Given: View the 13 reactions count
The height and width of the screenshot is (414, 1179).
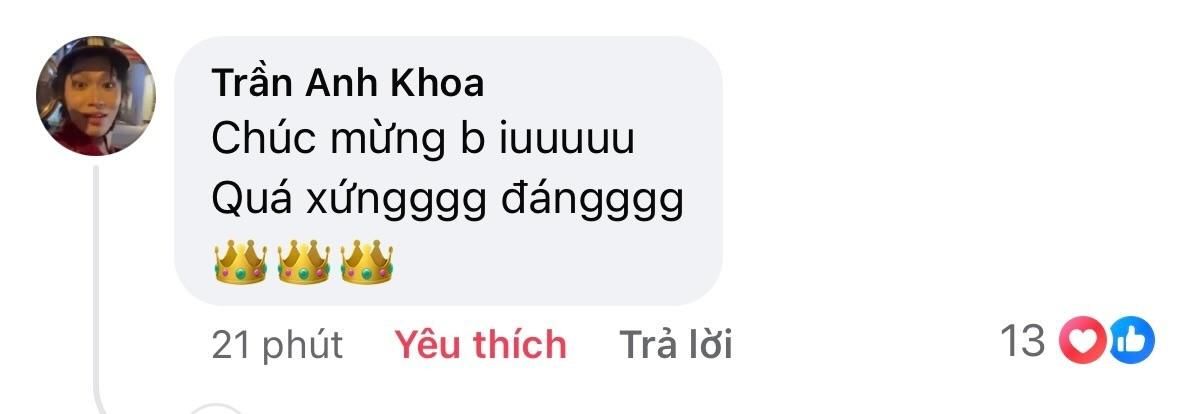Looking at the screenshot, I should [1077, 341].
